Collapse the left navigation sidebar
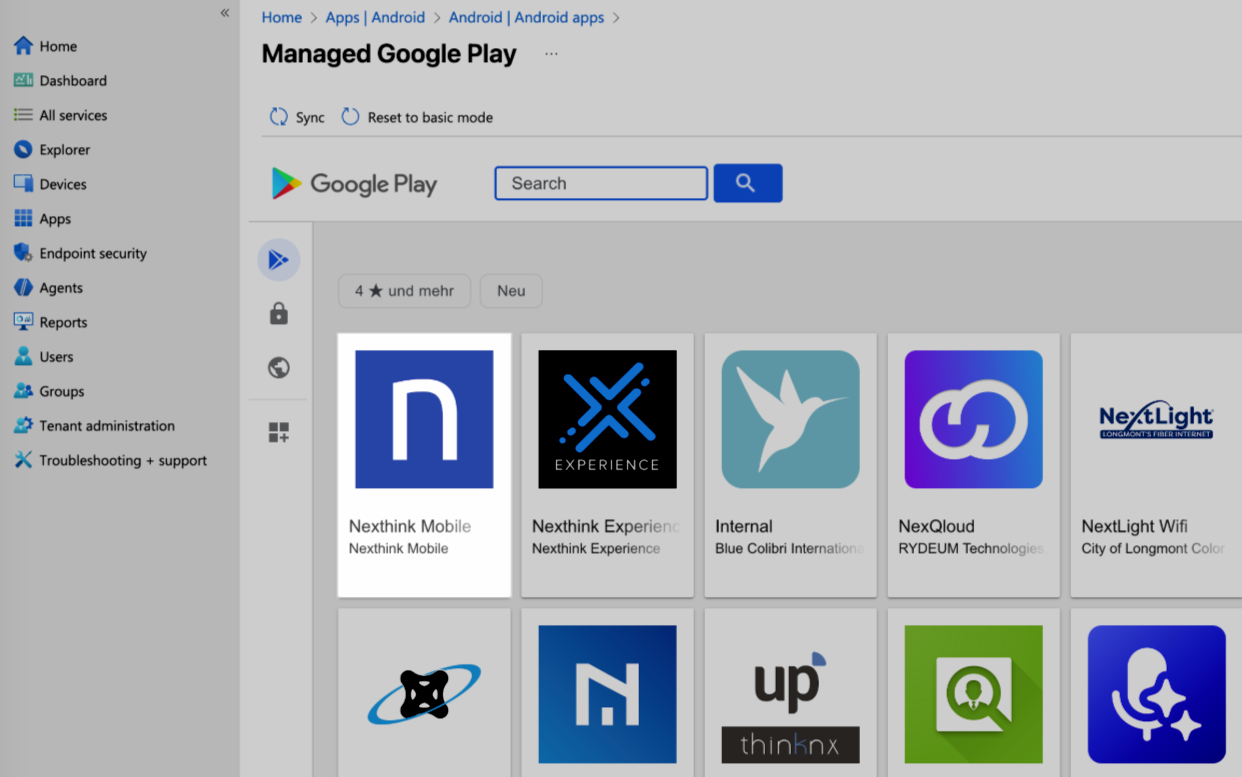 [225, 13]
